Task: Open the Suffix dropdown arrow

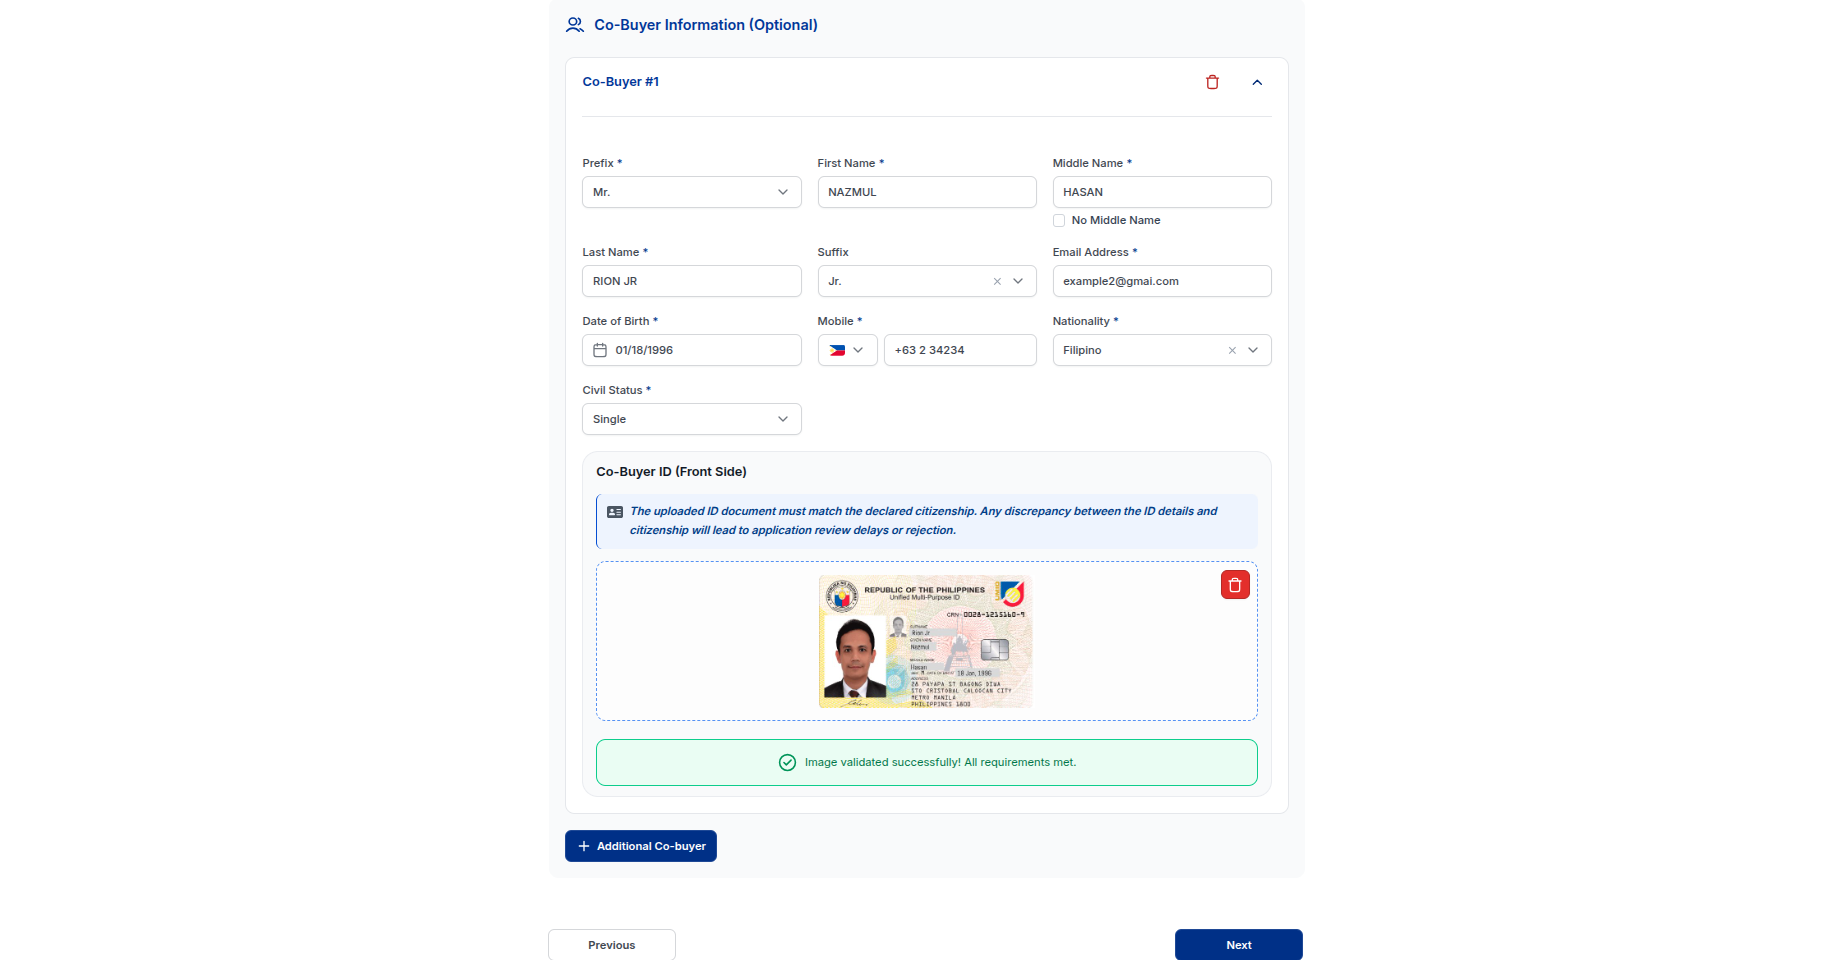Action: 1018,281
